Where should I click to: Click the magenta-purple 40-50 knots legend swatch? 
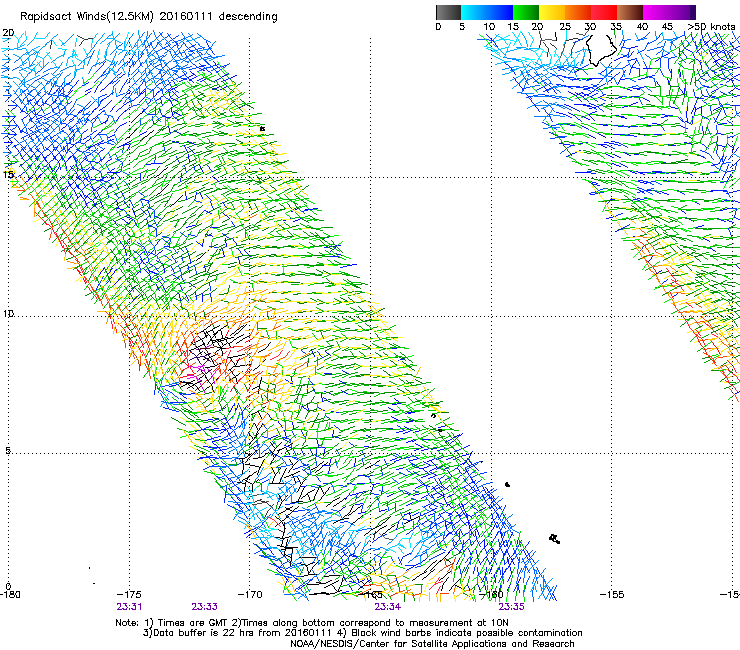669,12
